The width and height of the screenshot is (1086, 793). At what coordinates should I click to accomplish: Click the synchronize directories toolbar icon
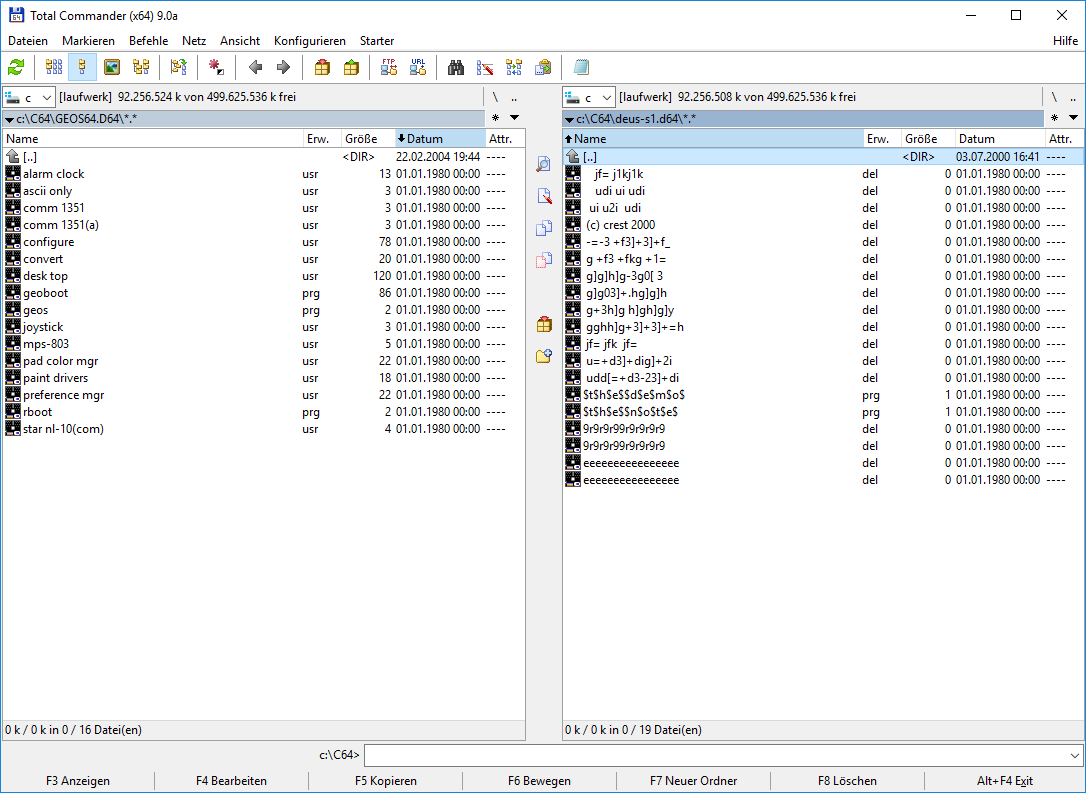[x=514, y=67]
